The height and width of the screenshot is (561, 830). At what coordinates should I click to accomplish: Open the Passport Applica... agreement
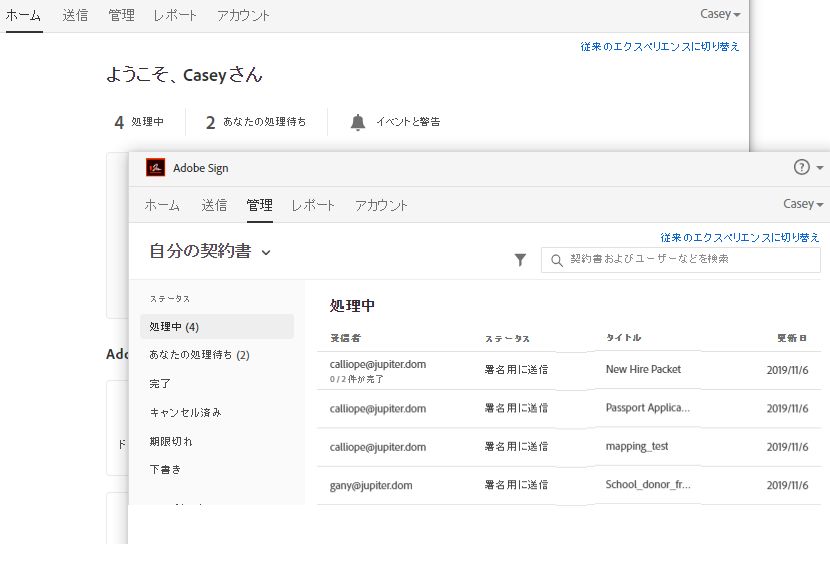[647, 408]
